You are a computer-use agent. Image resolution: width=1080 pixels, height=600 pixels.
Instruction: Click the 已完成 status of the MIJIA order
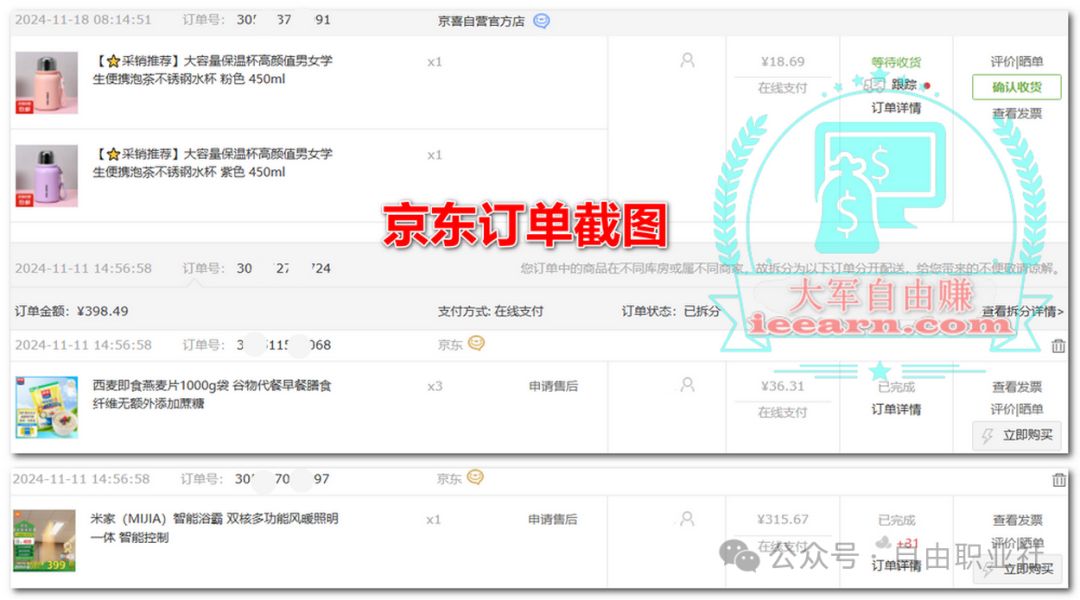[896, 519]
